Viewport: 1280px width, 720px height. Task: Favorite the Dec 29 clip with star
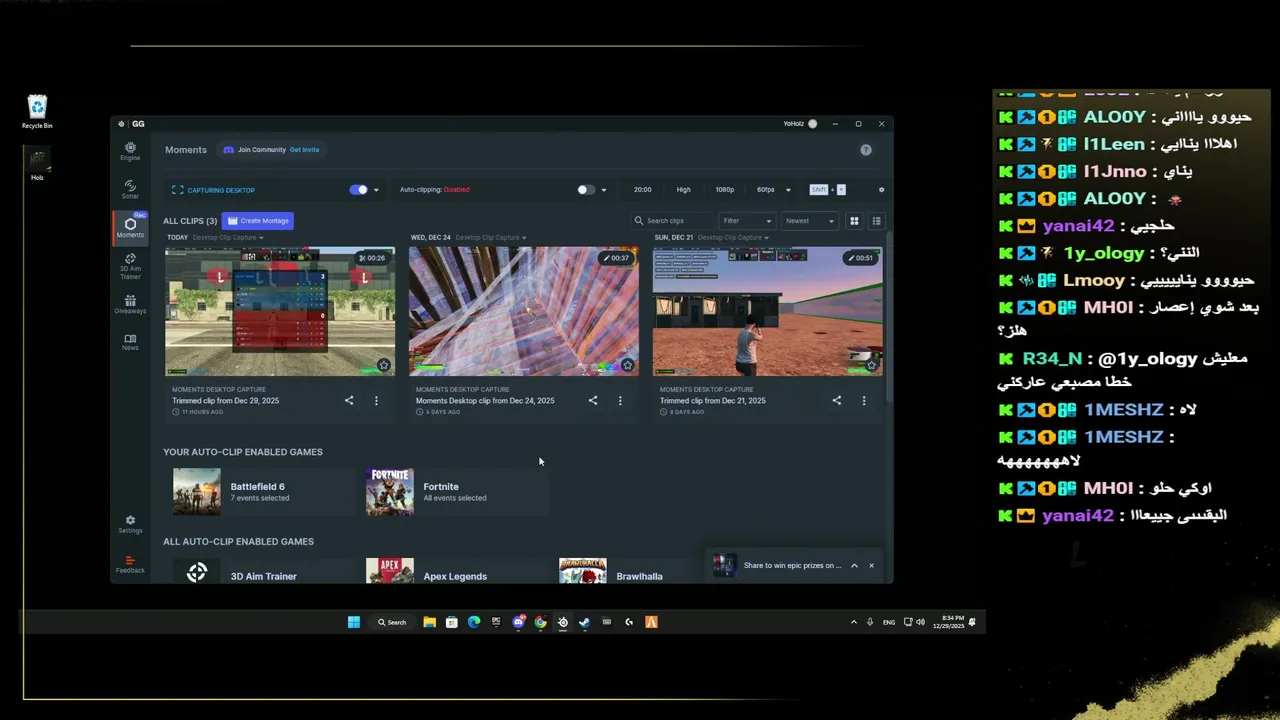pyautogui.click(x=384, y=365)
